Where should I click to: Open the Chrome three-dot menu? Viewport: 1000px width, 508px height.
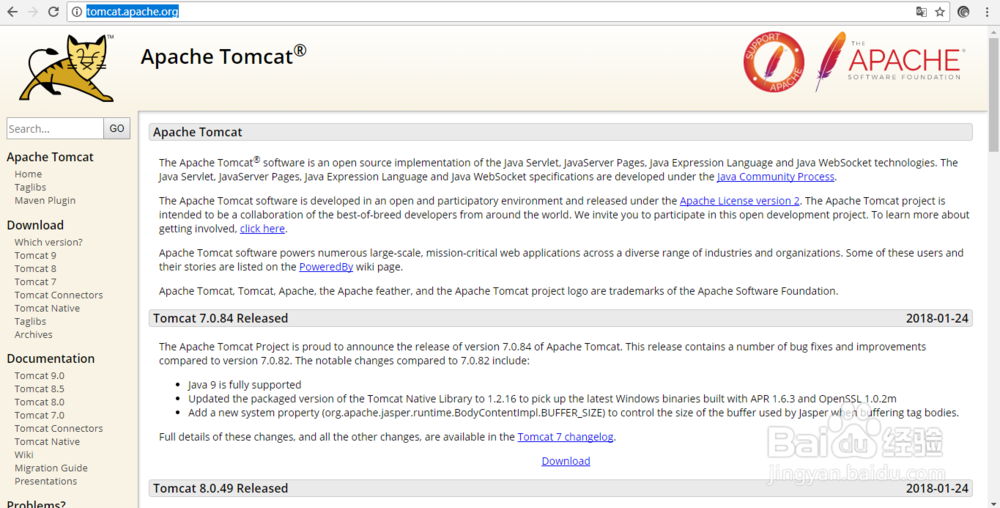click(987, 11)
